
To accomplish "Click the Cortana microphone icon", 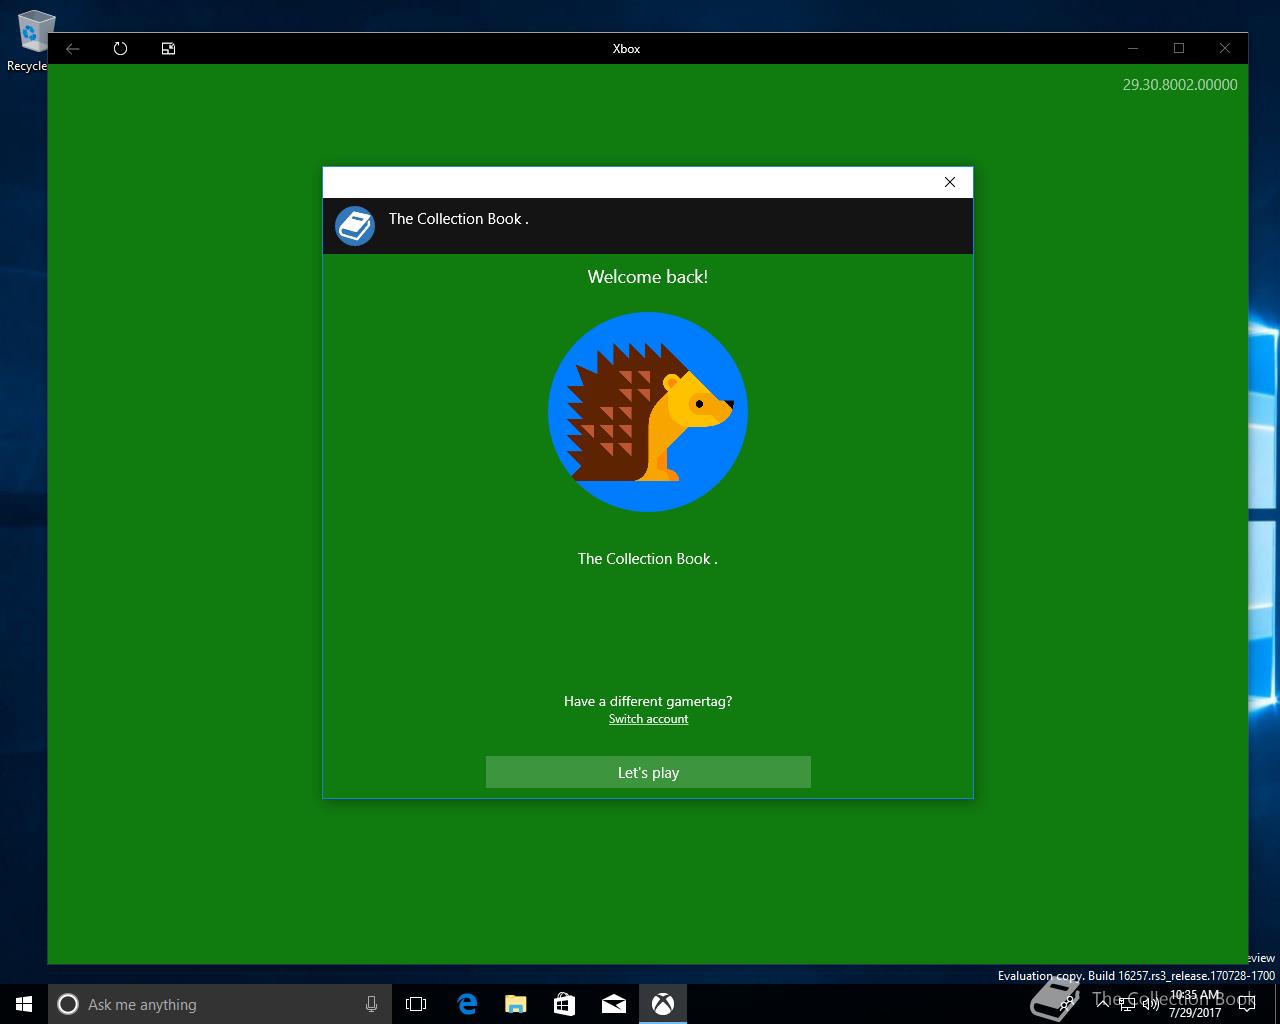I will point(371,1004).
